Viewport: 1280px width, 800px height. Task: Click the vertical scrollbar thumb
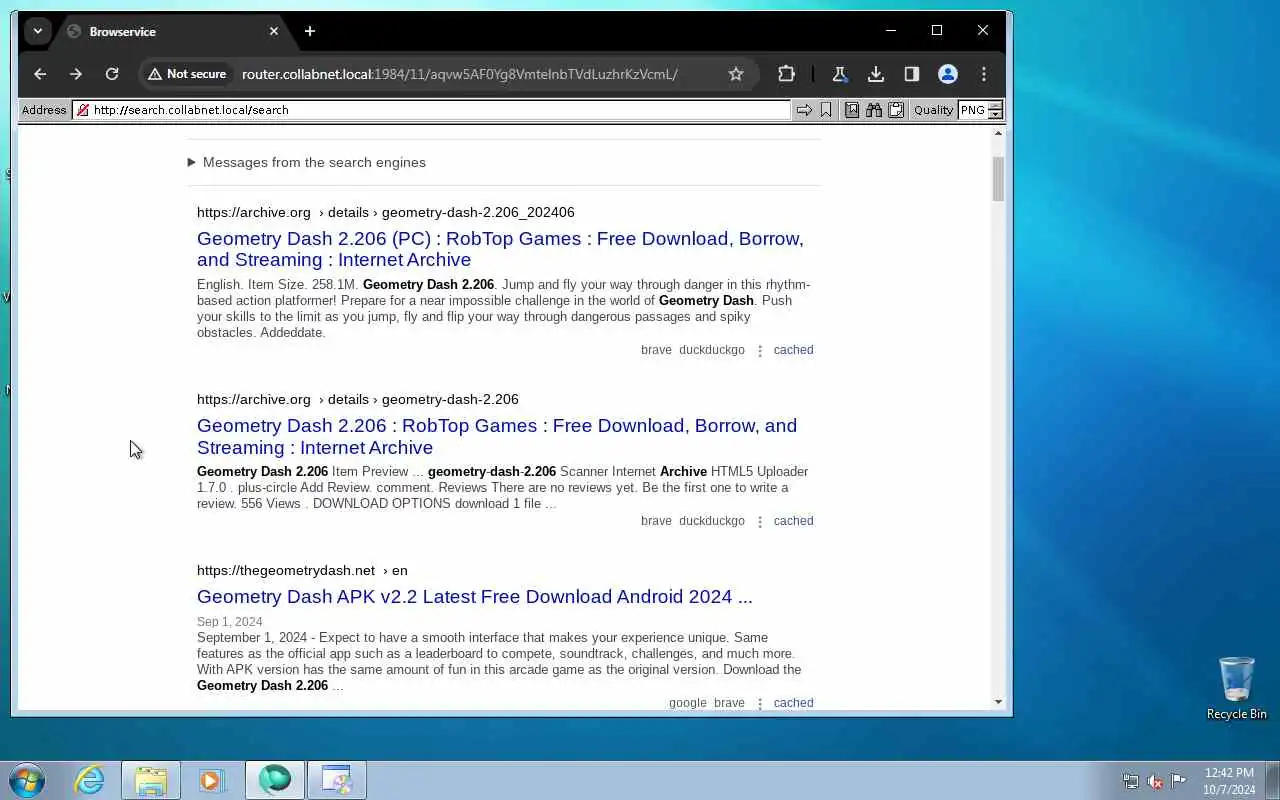click(998, 178)
